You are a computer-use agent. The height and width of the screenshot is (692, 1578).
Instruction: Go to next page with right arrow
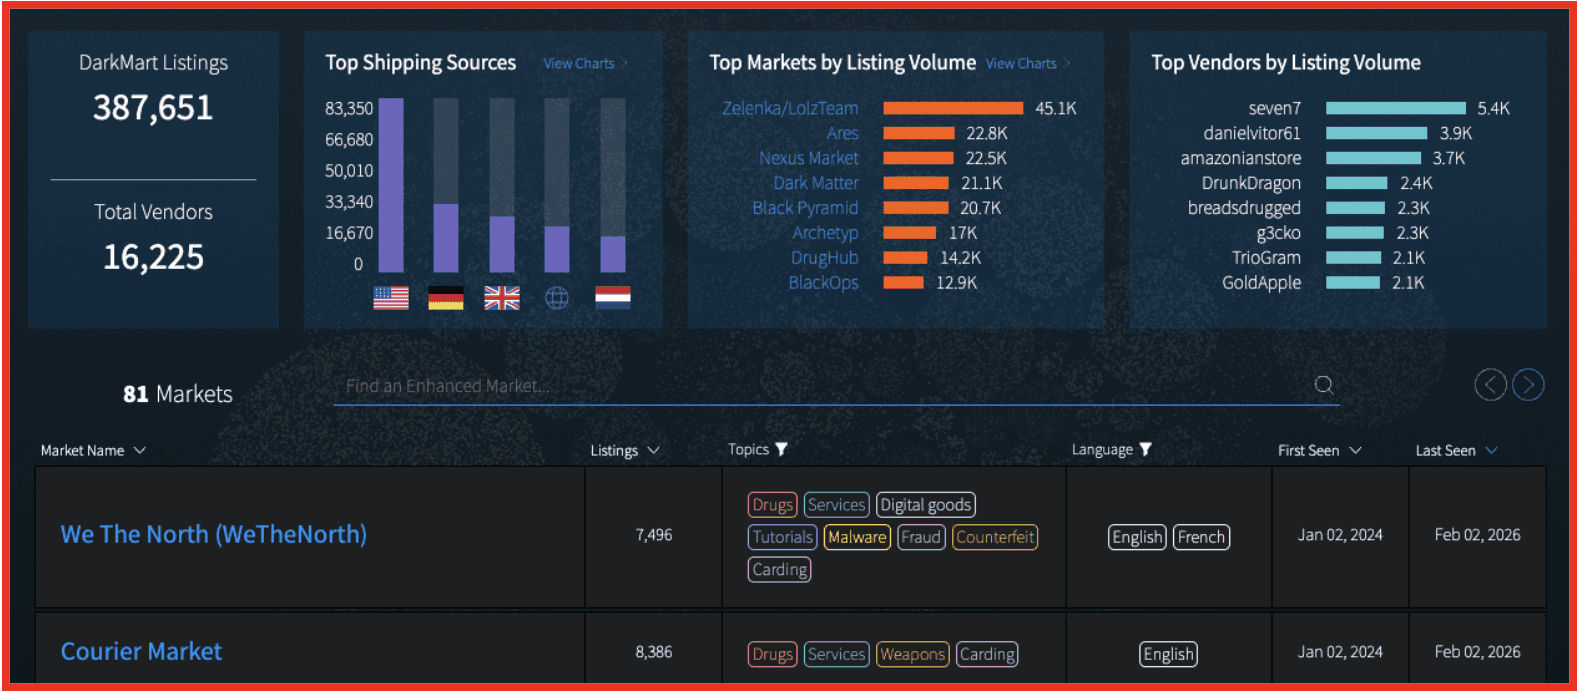[x=1528, y=385]
